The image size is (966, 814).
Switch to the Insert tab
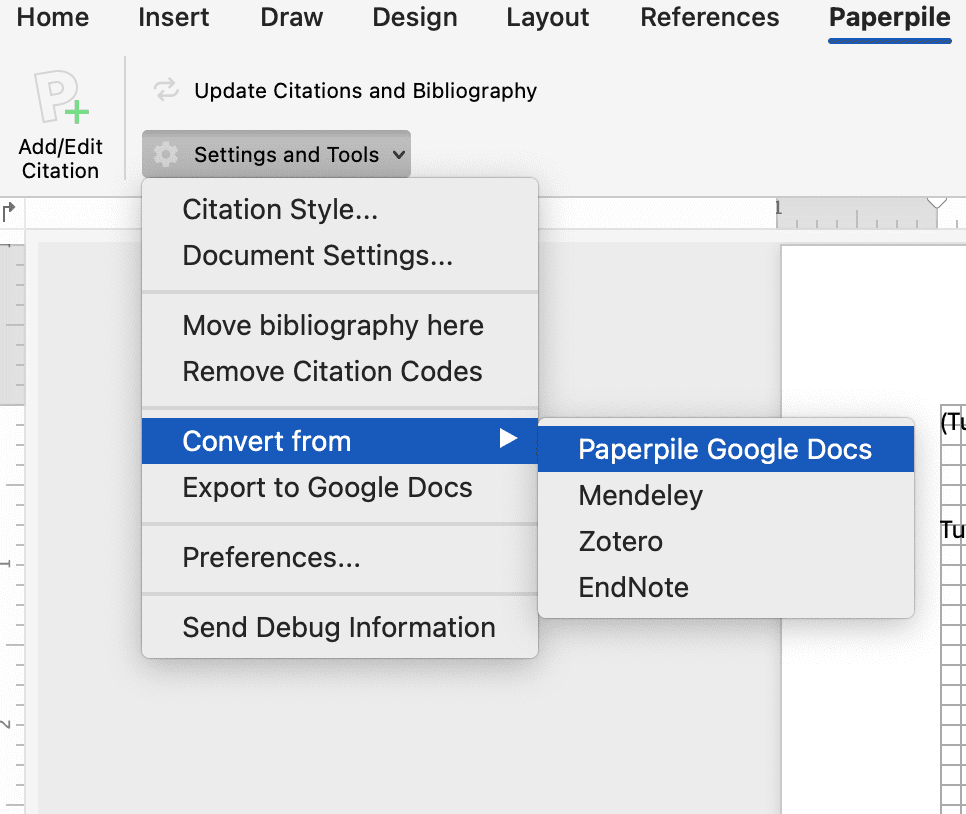coord(175,17)
